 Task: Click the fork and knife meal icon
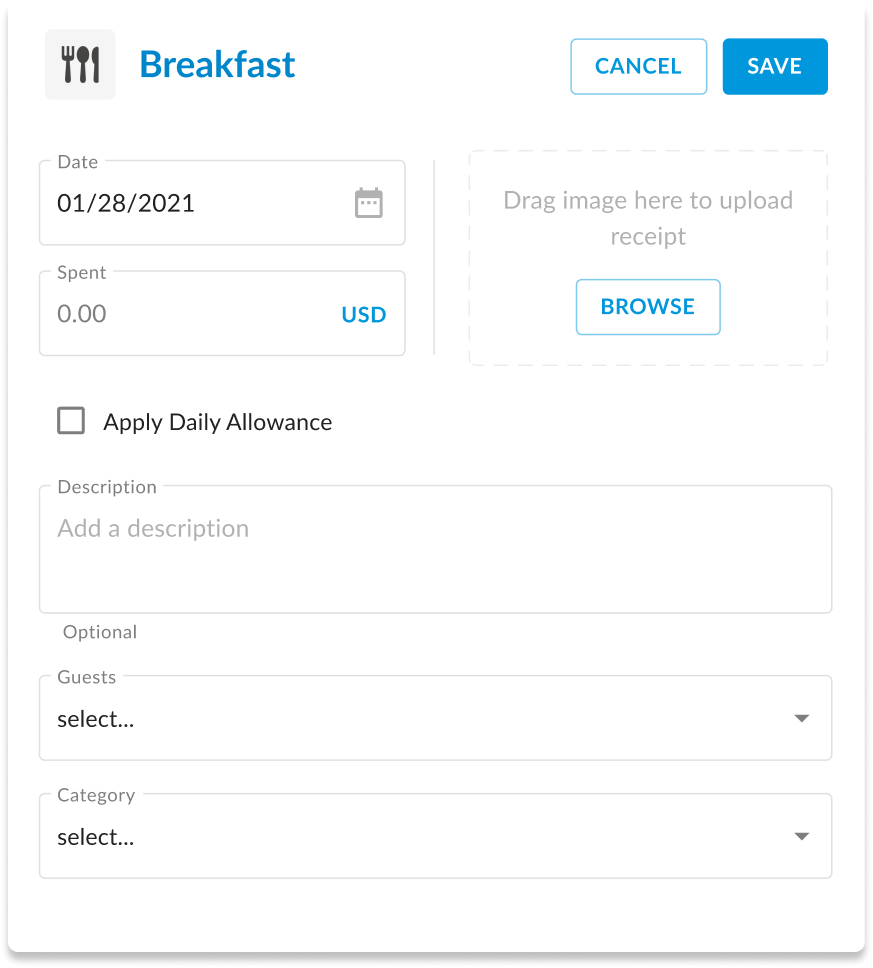tap(80, 65)
